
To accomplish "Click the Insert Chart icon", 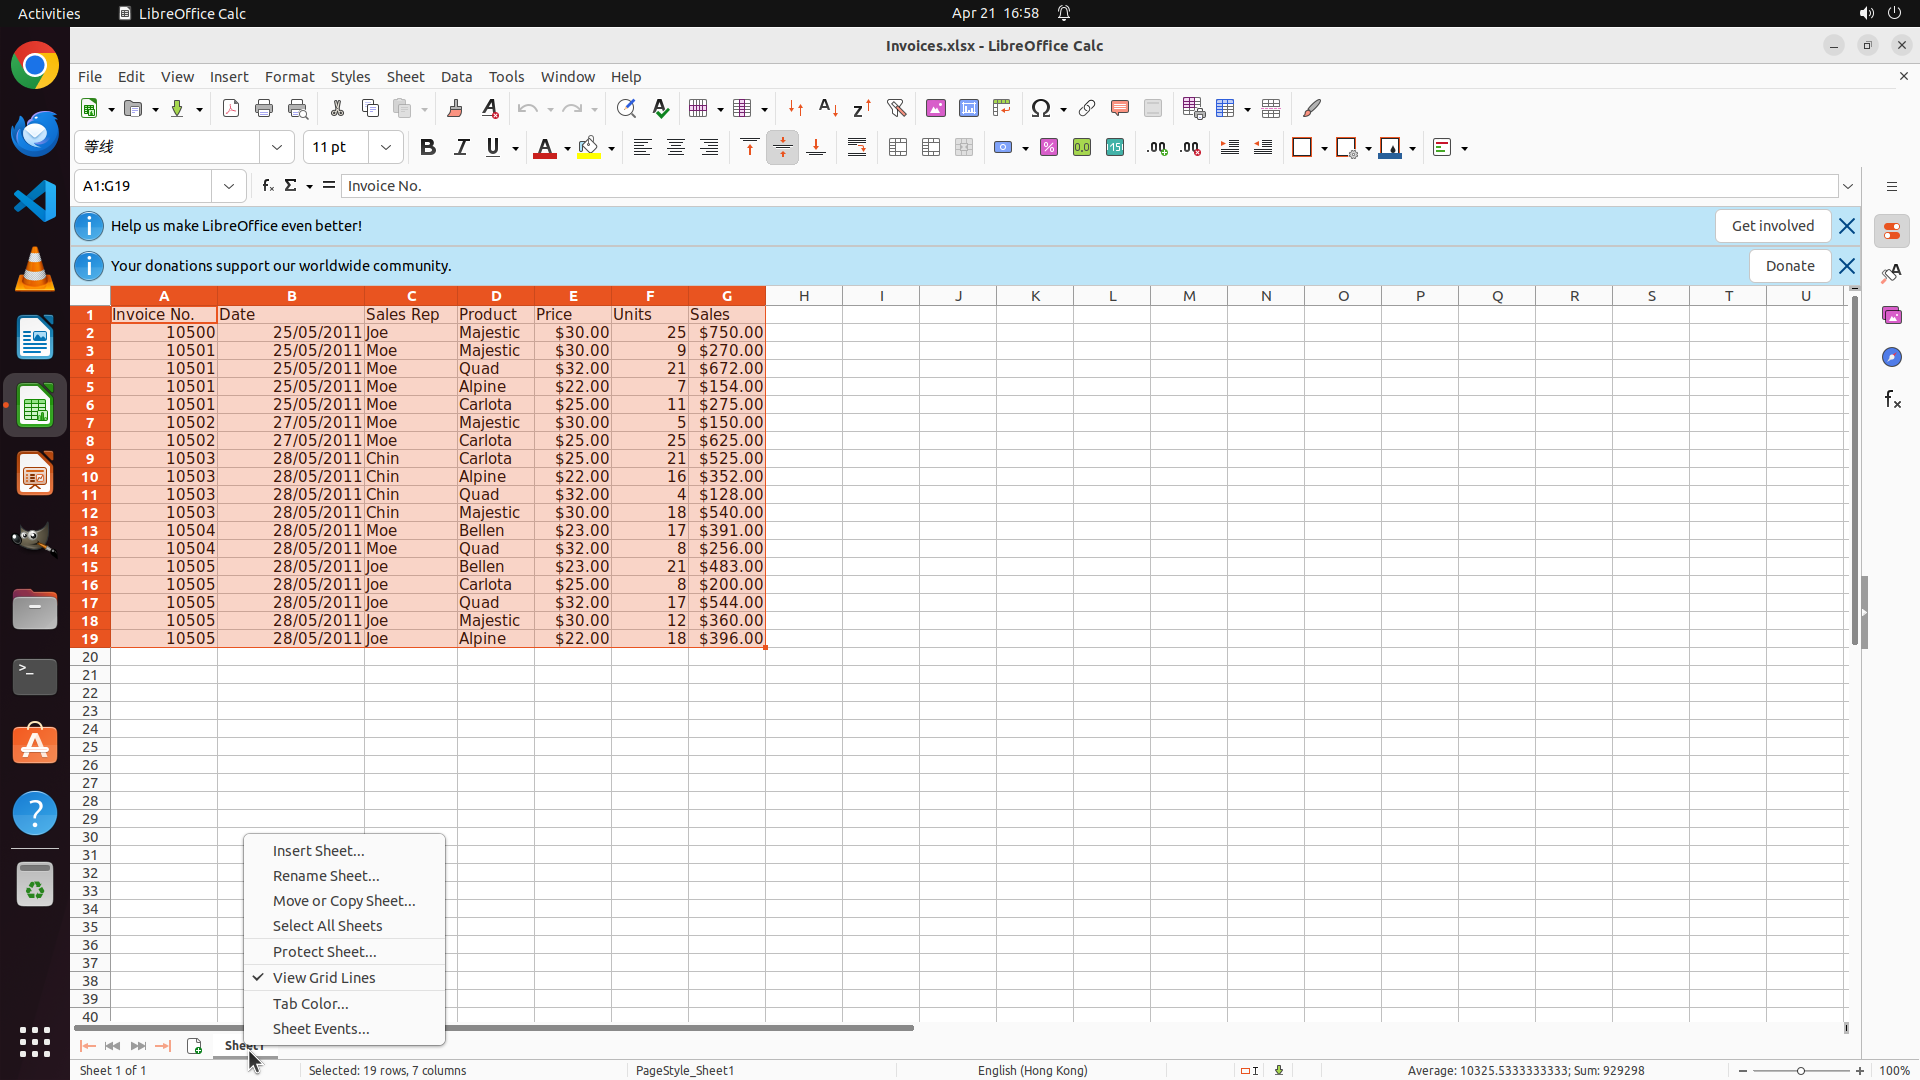I will tap(968, 108).
